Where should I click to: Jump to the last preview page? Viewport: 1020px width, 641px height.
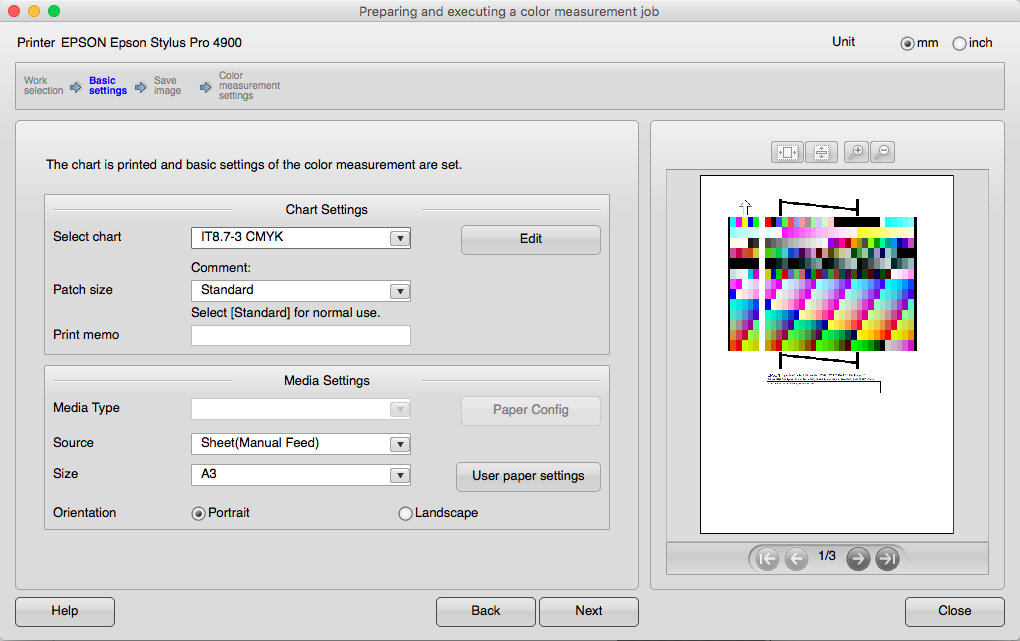tap(887, 558)
